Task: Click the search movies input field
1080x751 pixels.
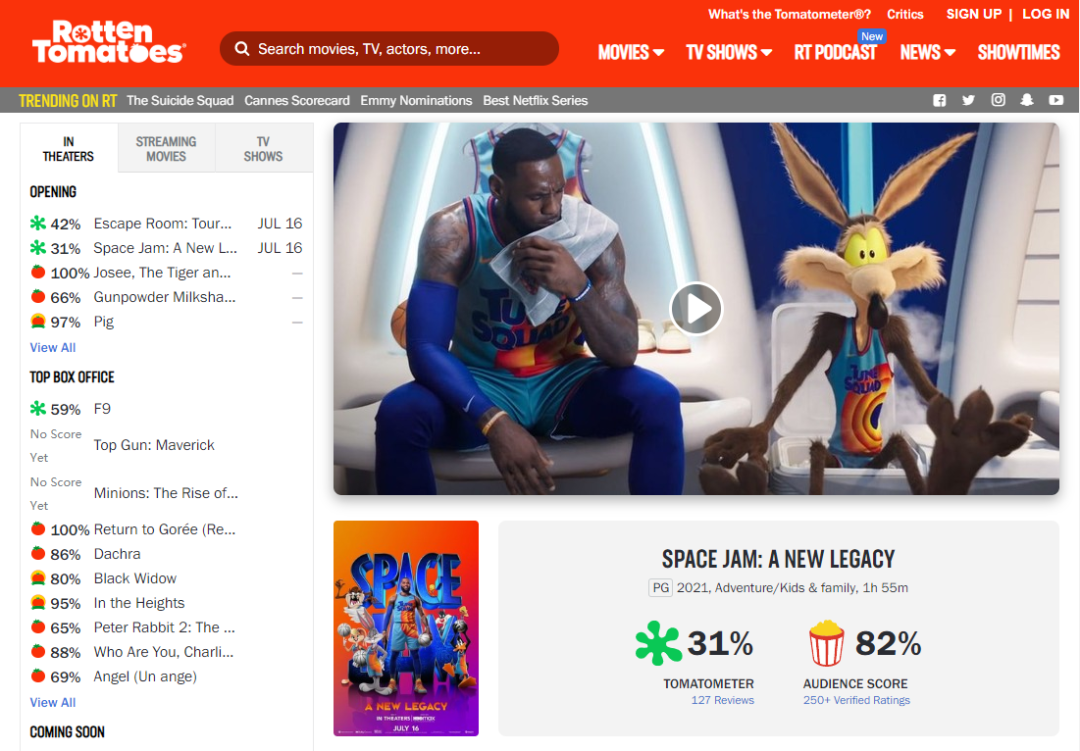Action: click(x=389, y=49)
